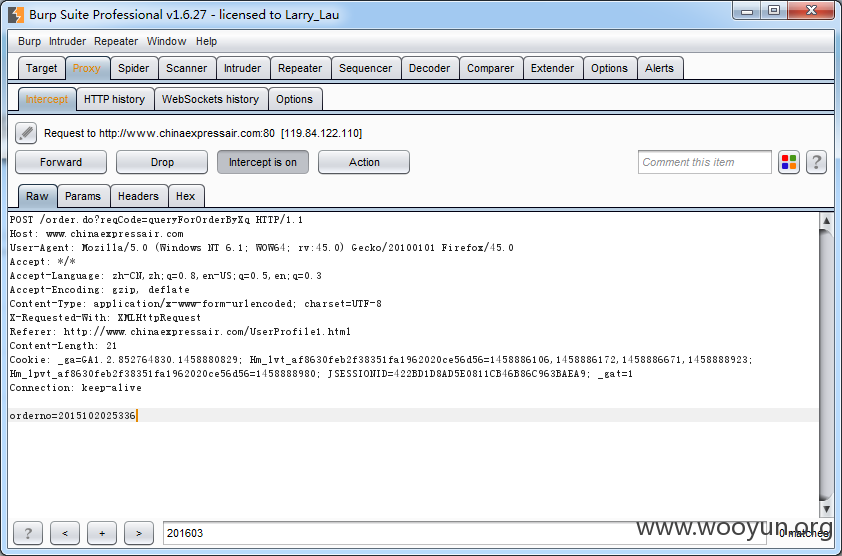Click the Host header line
This screenshot has height=556, width=842.
97,234
